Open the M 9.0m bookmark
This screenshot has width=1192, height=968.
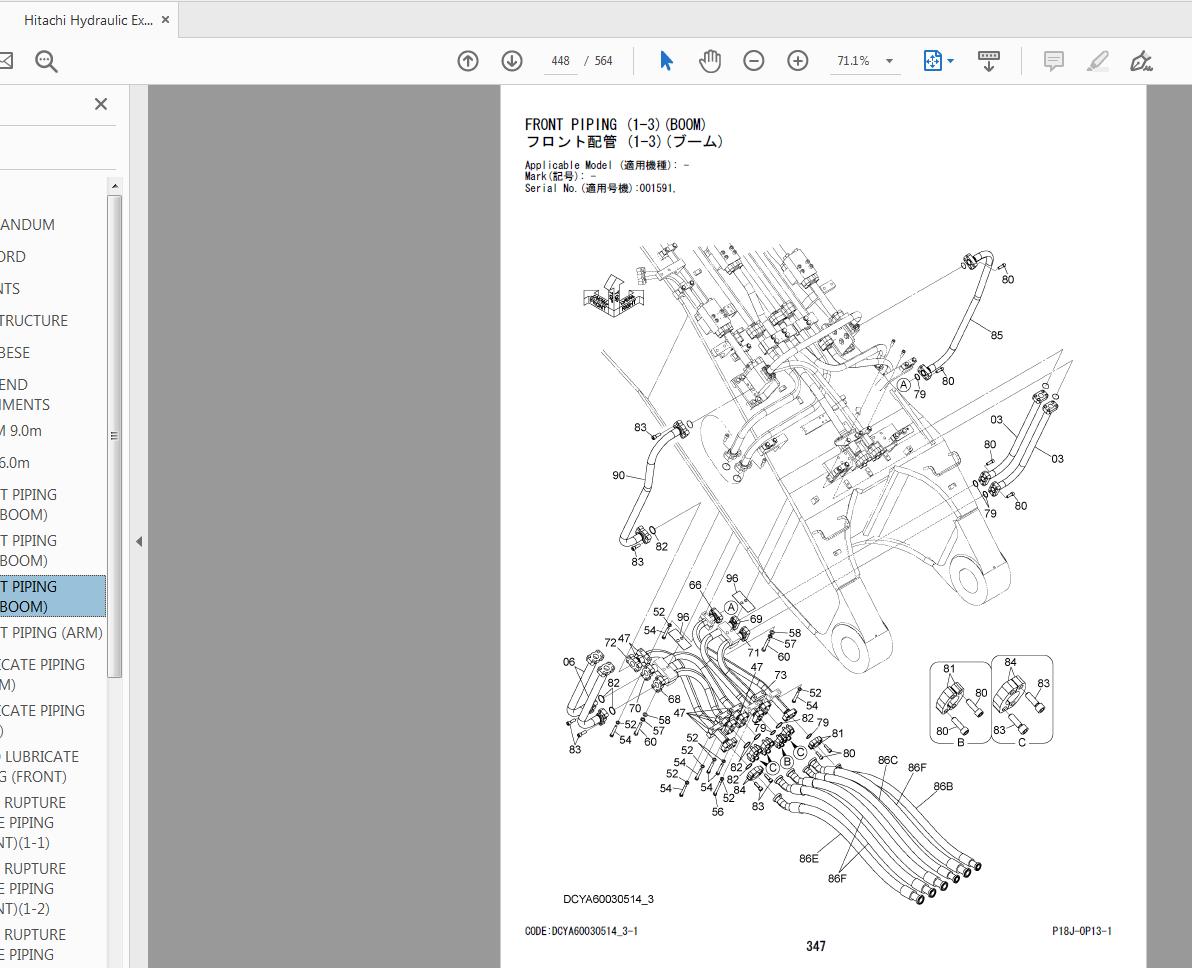point(21,431)
